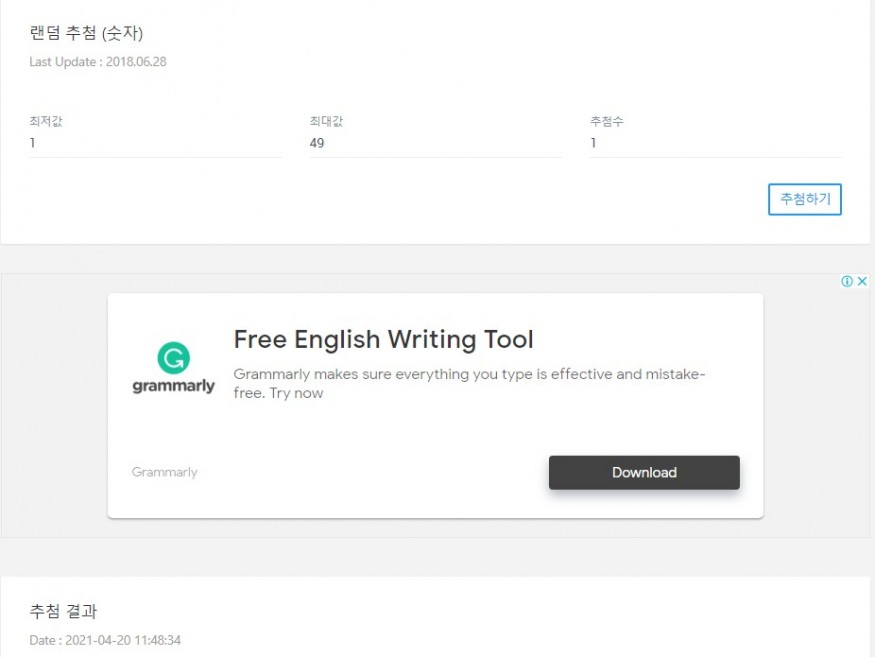Click the 추첨수 label
The image size is (875, 657).
606,121
